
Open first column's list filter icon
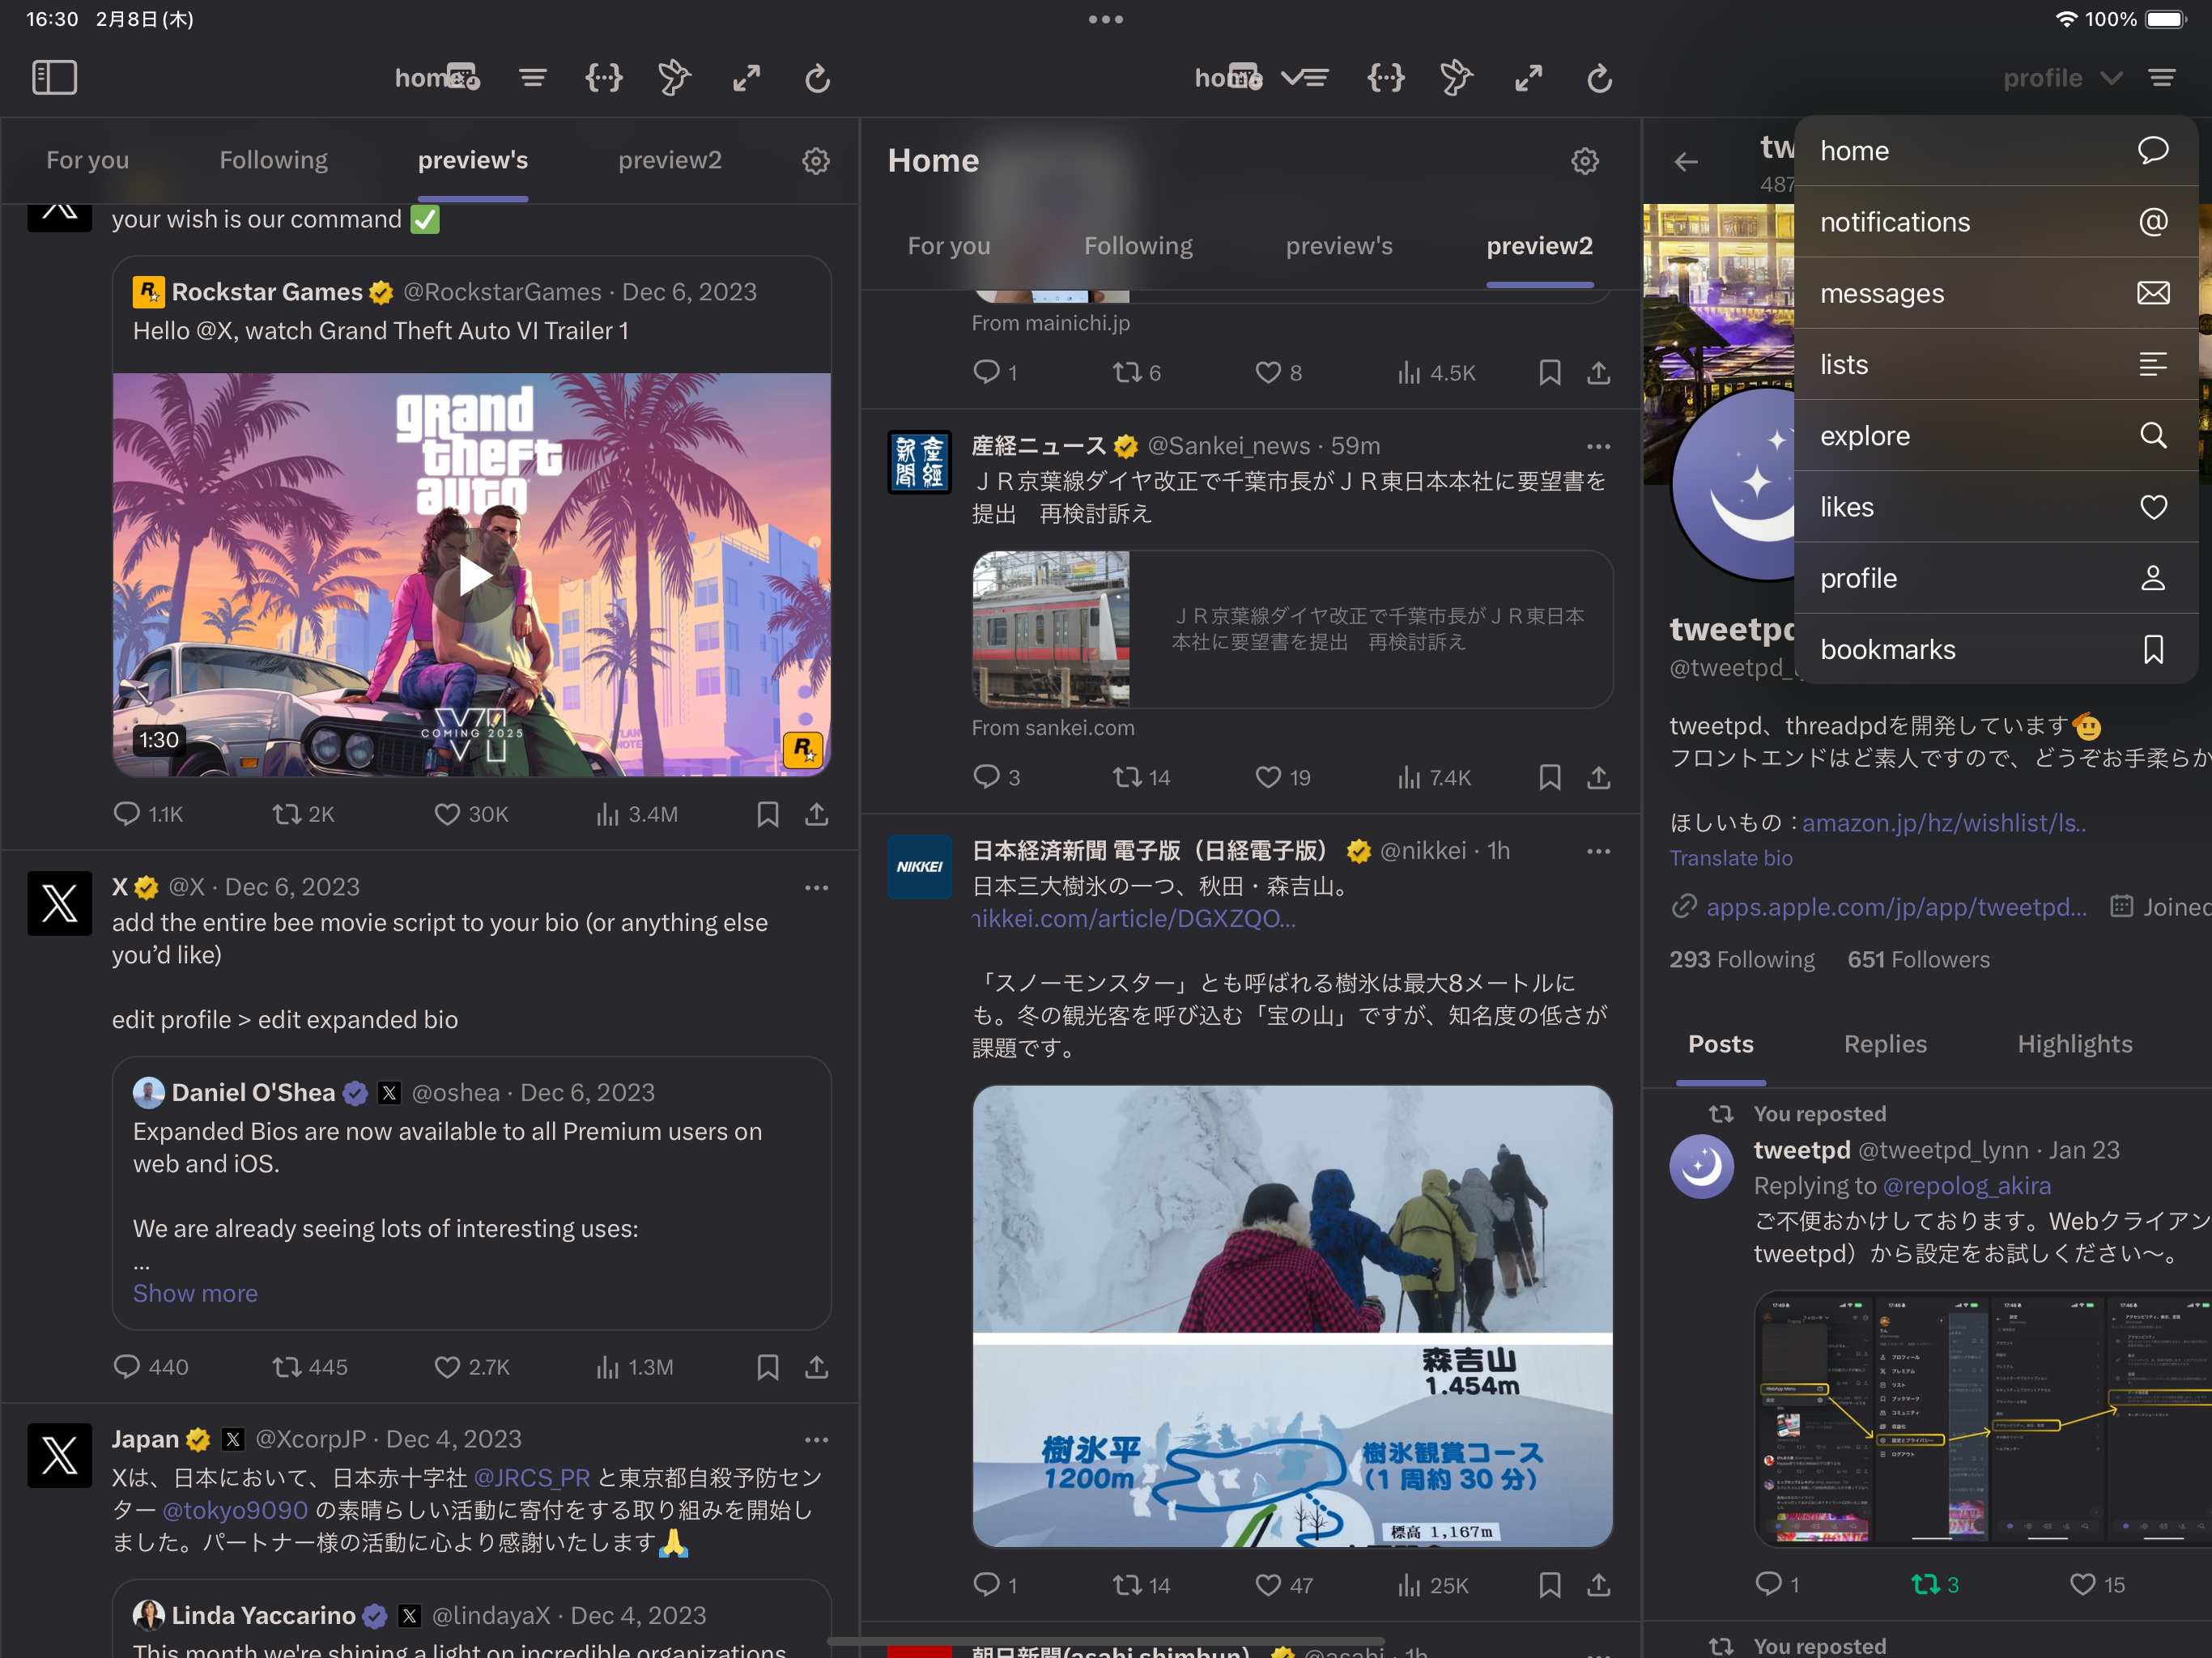point(533,77)
